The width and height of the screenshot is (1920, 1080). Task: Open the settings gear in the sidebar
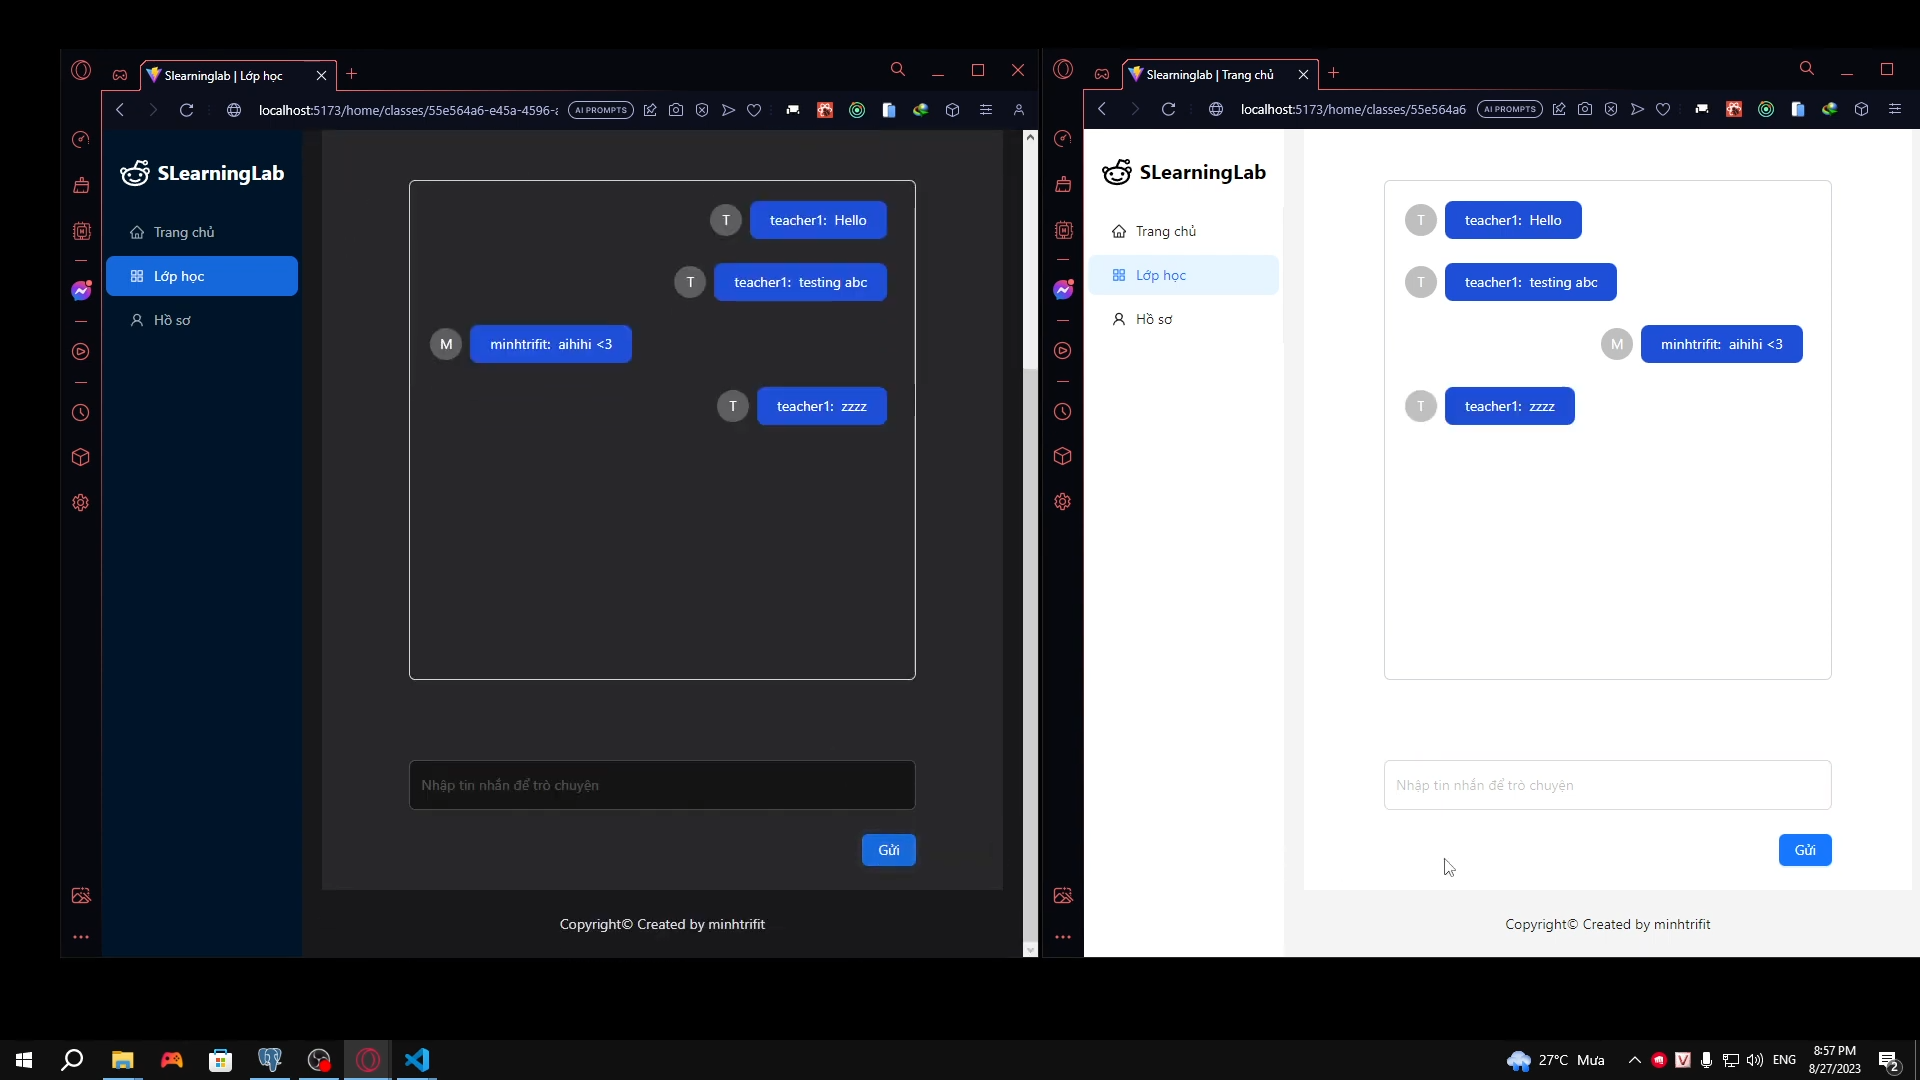click(x=81, y=503)
